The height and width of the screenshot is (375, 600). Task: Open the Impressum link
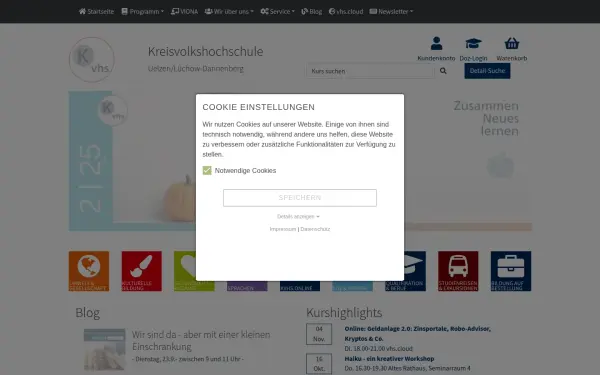tap(283, 229)
